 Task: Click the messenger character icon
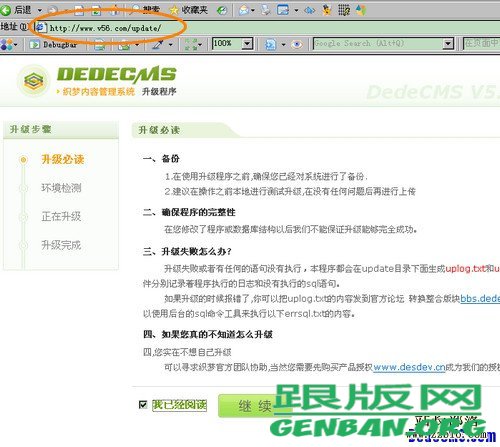click(327, 10)
